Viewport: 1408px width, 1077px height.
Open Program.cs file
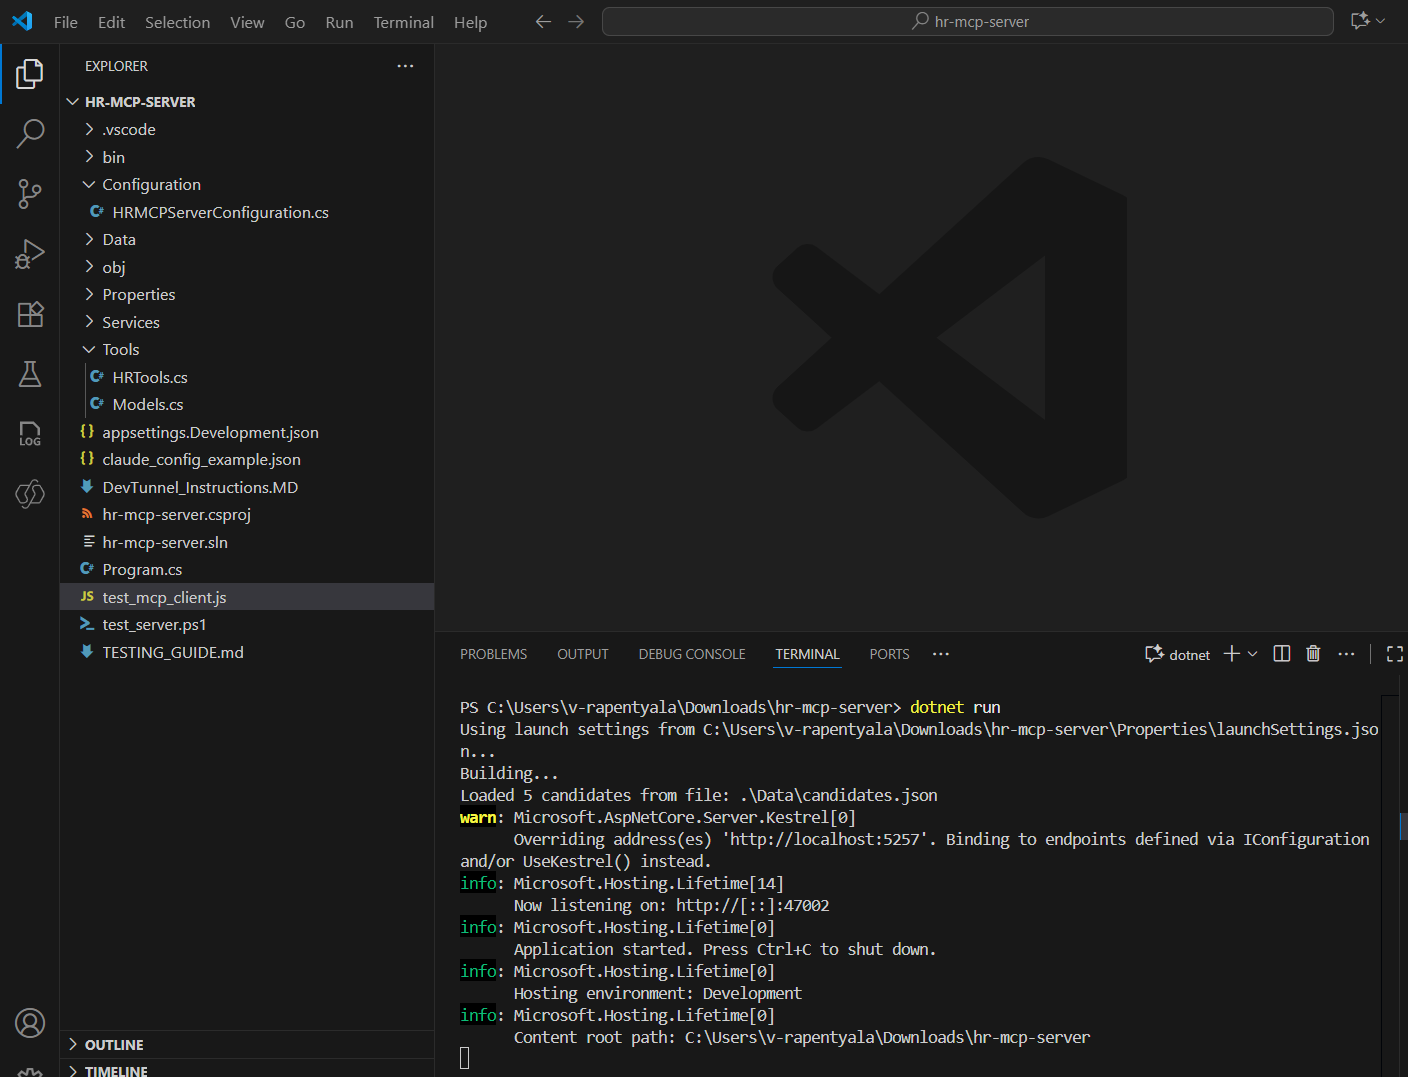(142, 569)
